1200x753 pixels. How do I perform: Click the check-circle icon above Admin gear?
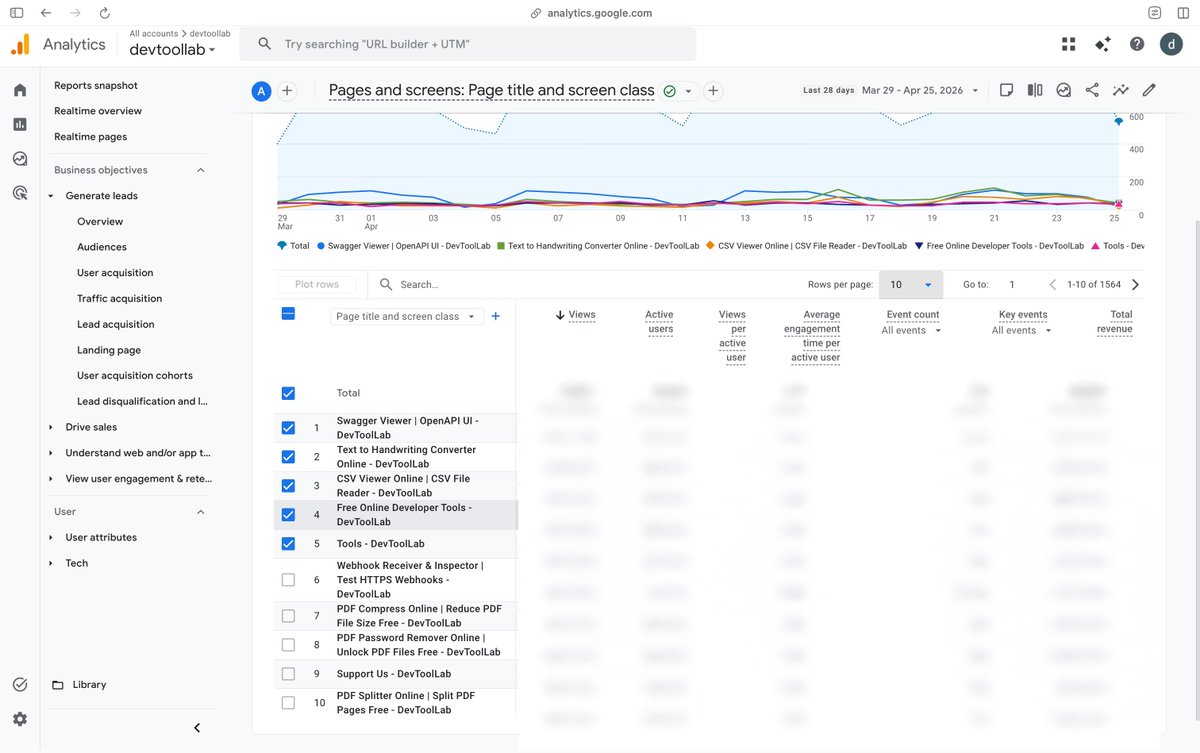[x=20, y=685]
